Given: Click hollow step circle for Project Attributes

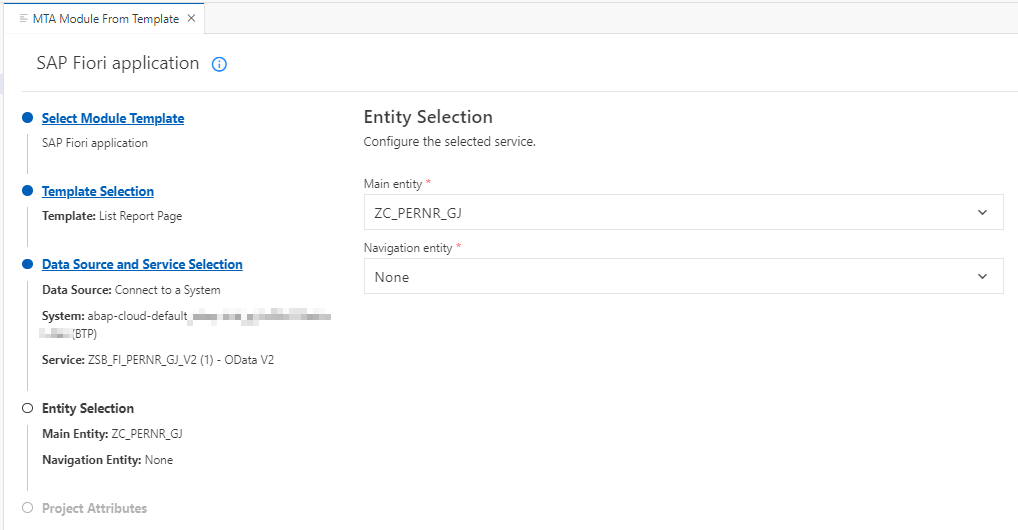Looking at the screenshot, I should point(27,508).
